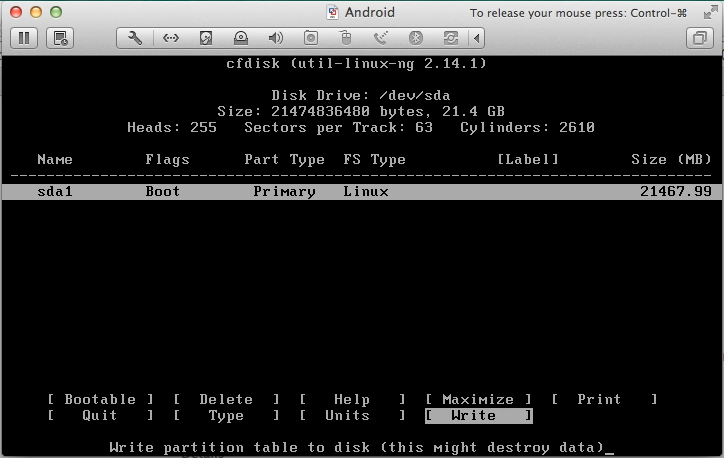The image size is (724, 458).
Task: Pause the Android virtual machine
Action: point(24,38)
